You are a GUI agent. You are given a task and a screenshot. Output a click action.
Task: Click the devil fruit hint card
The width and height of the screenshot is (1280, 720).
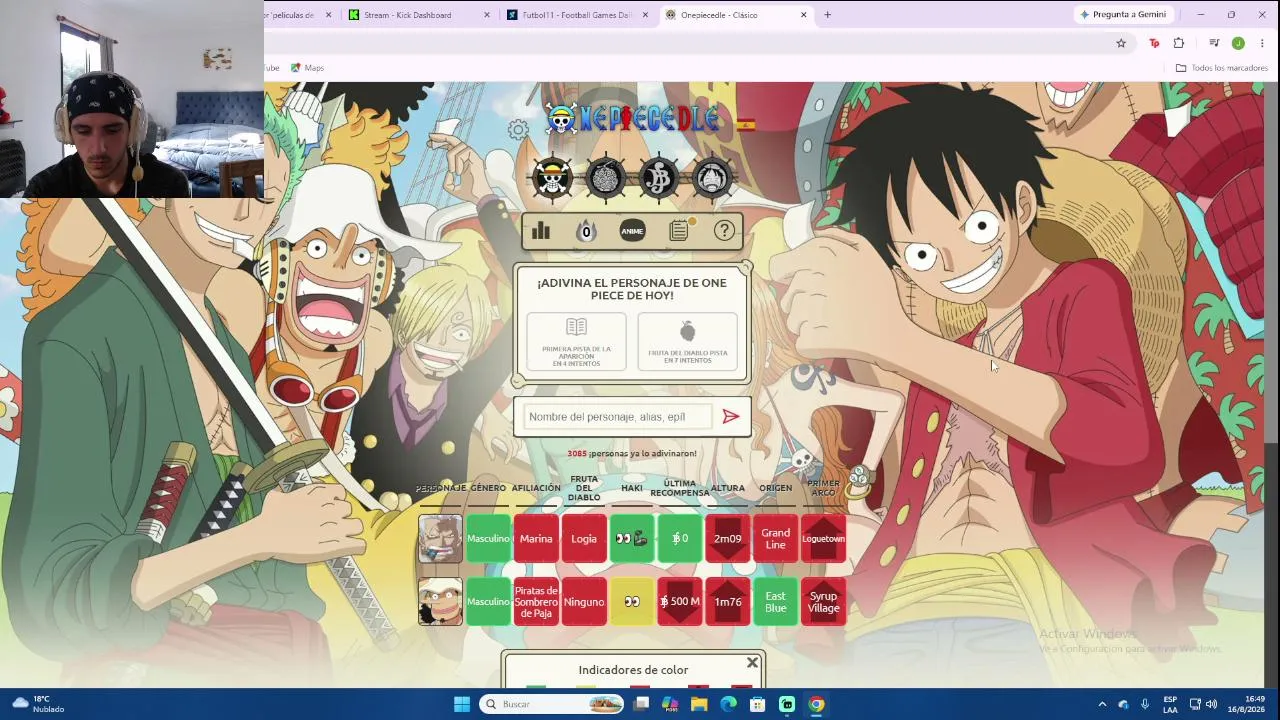tap(687, 342)
